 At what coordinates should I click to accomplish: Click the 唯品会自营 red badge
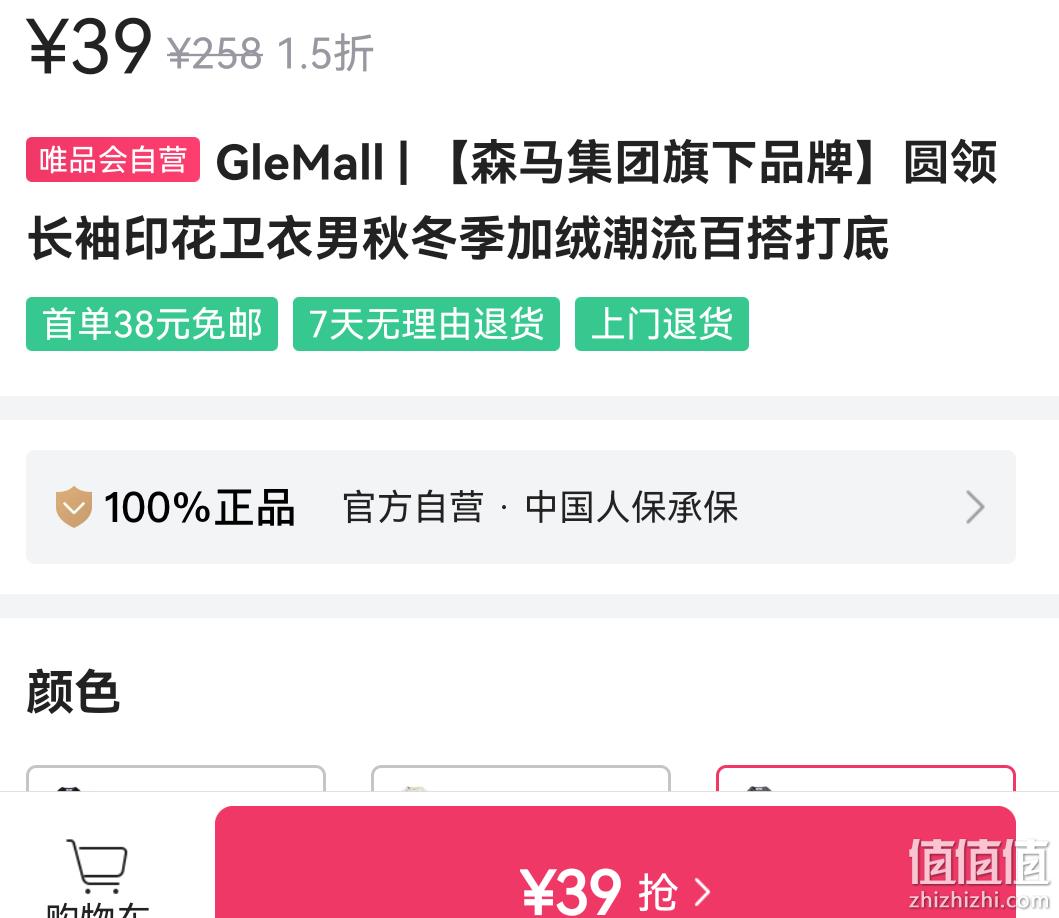point(113,159)
